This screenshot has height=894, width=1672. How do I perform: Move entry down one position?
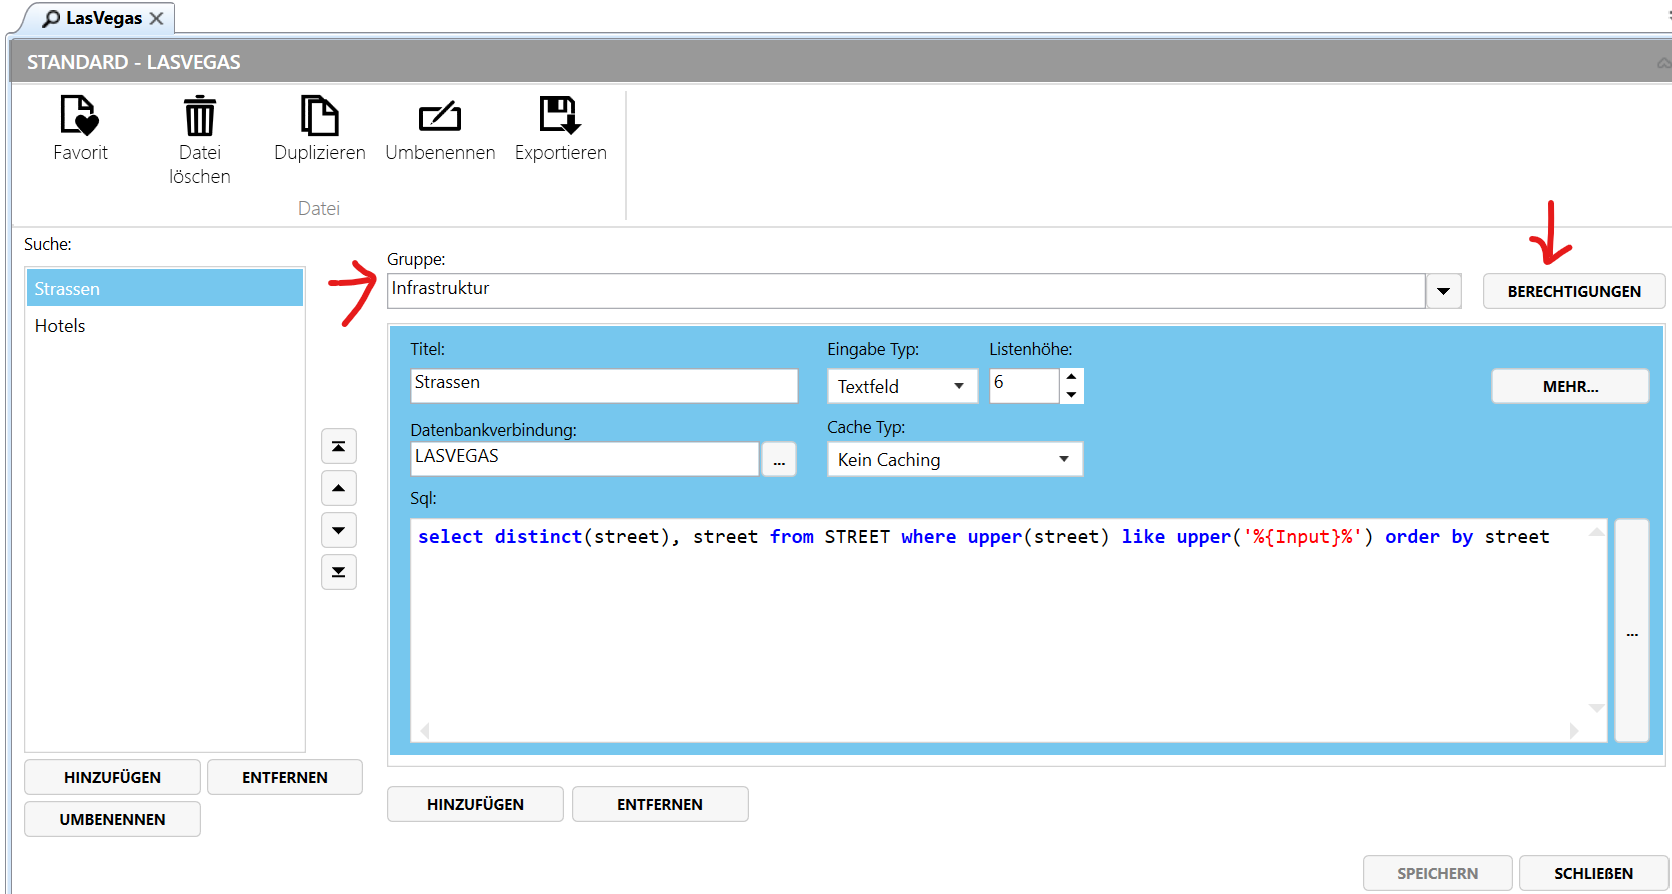[339, 530]
